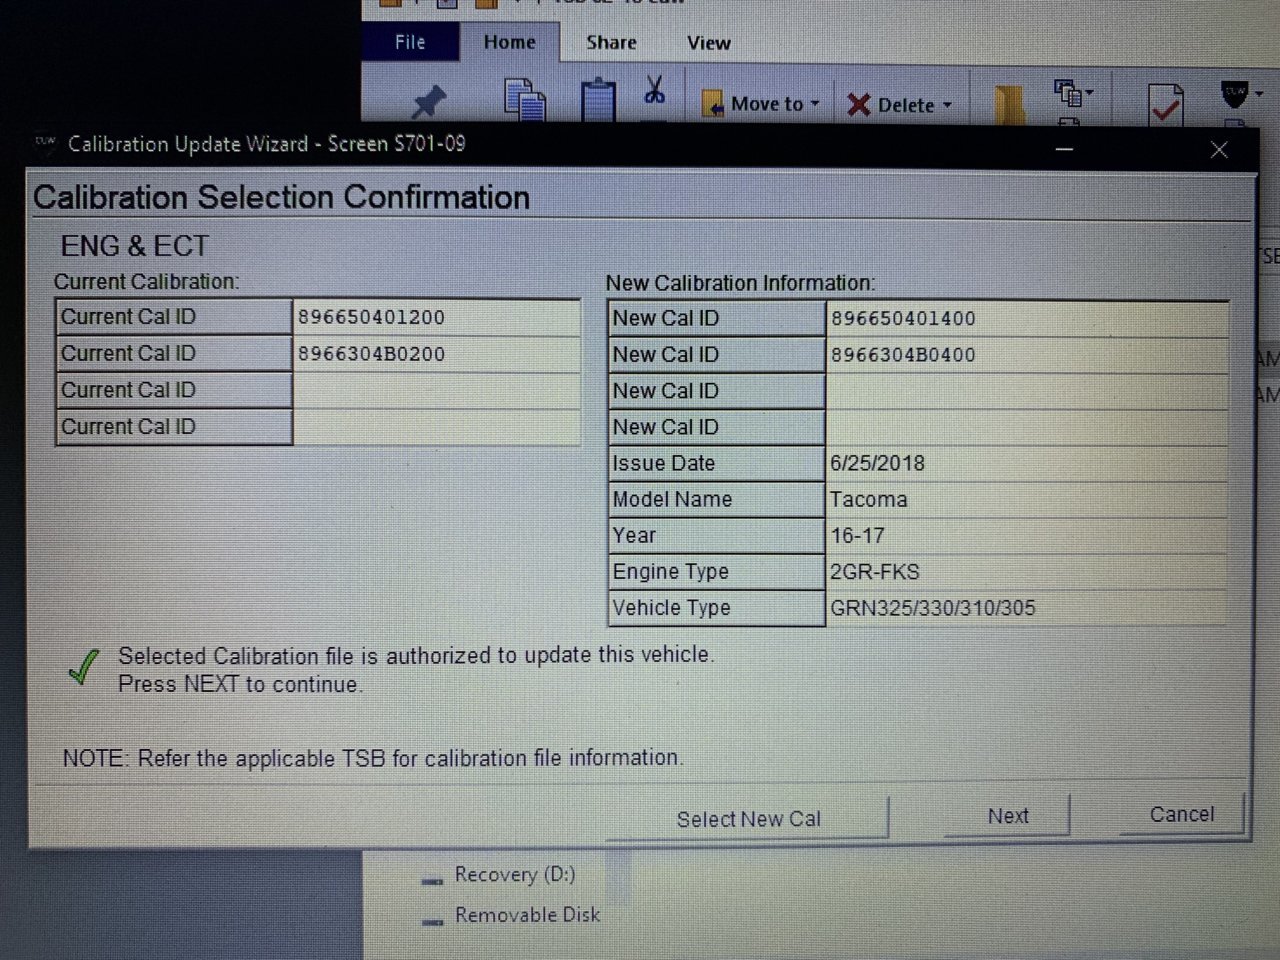Click the Cancel button
The width and height of the screenshot is (1280, 960).
point(1181,814)
